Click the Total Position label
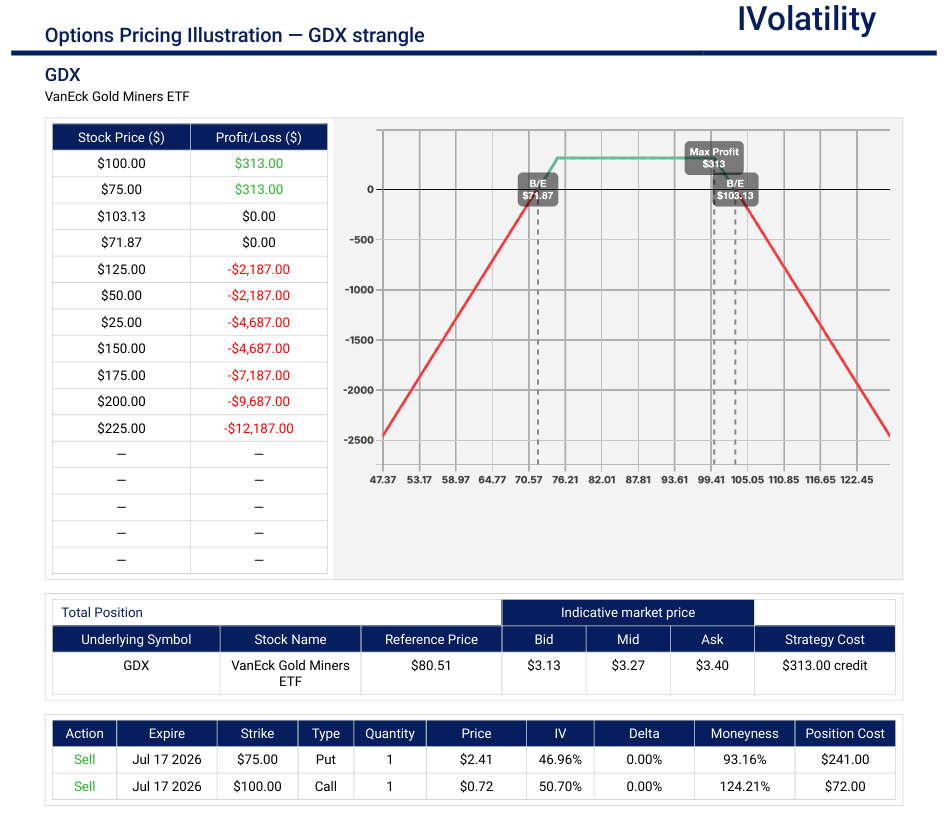Screen dimensions: 948x813 [102, 612]
